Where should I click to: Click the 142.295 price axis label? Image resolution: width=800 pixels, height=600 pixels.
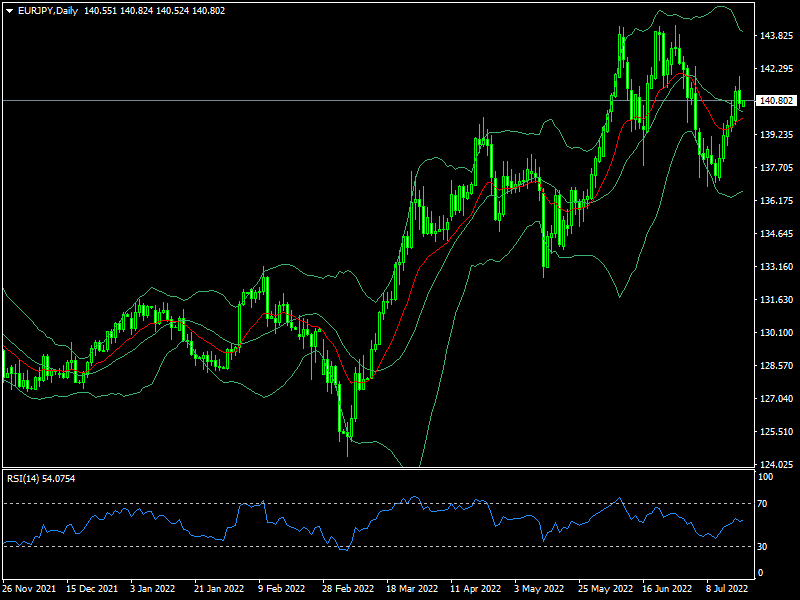[x=777, y=69]
